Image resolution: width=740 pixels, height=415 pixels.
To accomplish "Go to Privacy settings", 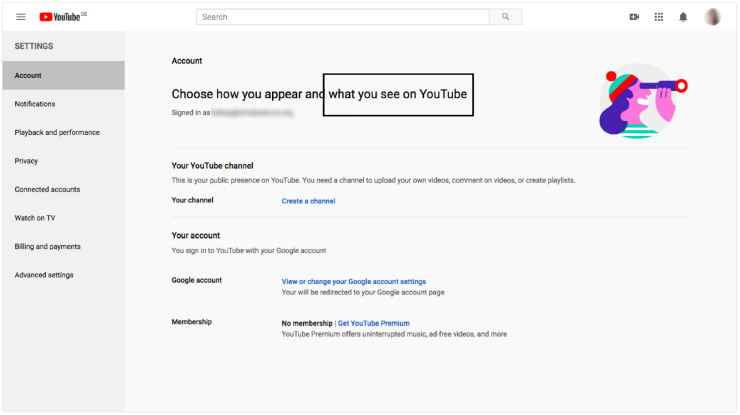I will pyautogui.click(x=64, y=161).
